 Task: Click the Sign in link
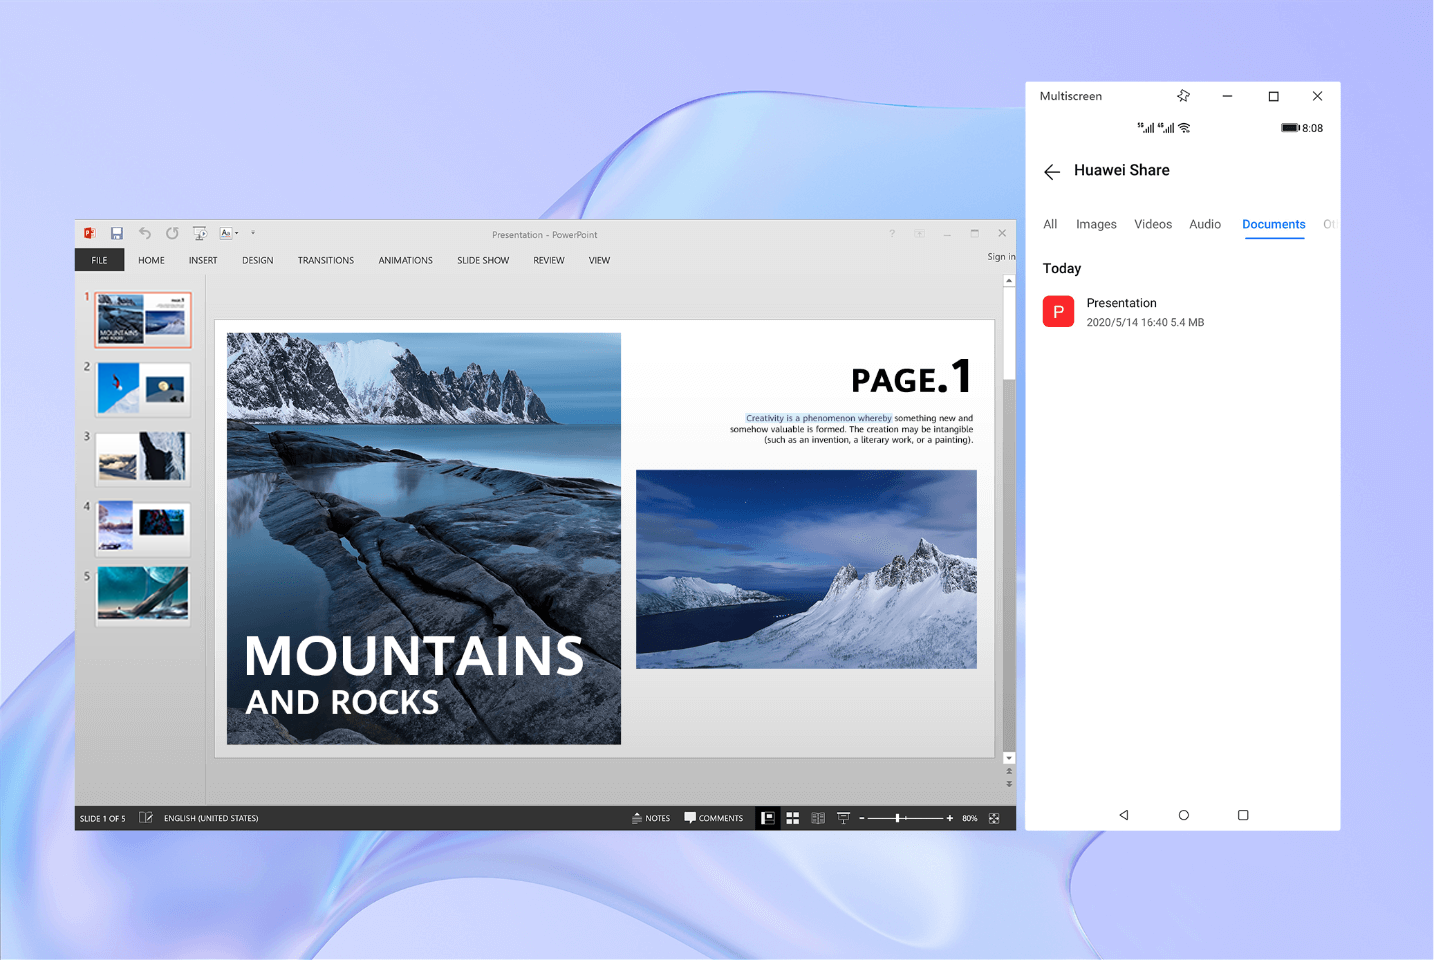coord(1001,257)
